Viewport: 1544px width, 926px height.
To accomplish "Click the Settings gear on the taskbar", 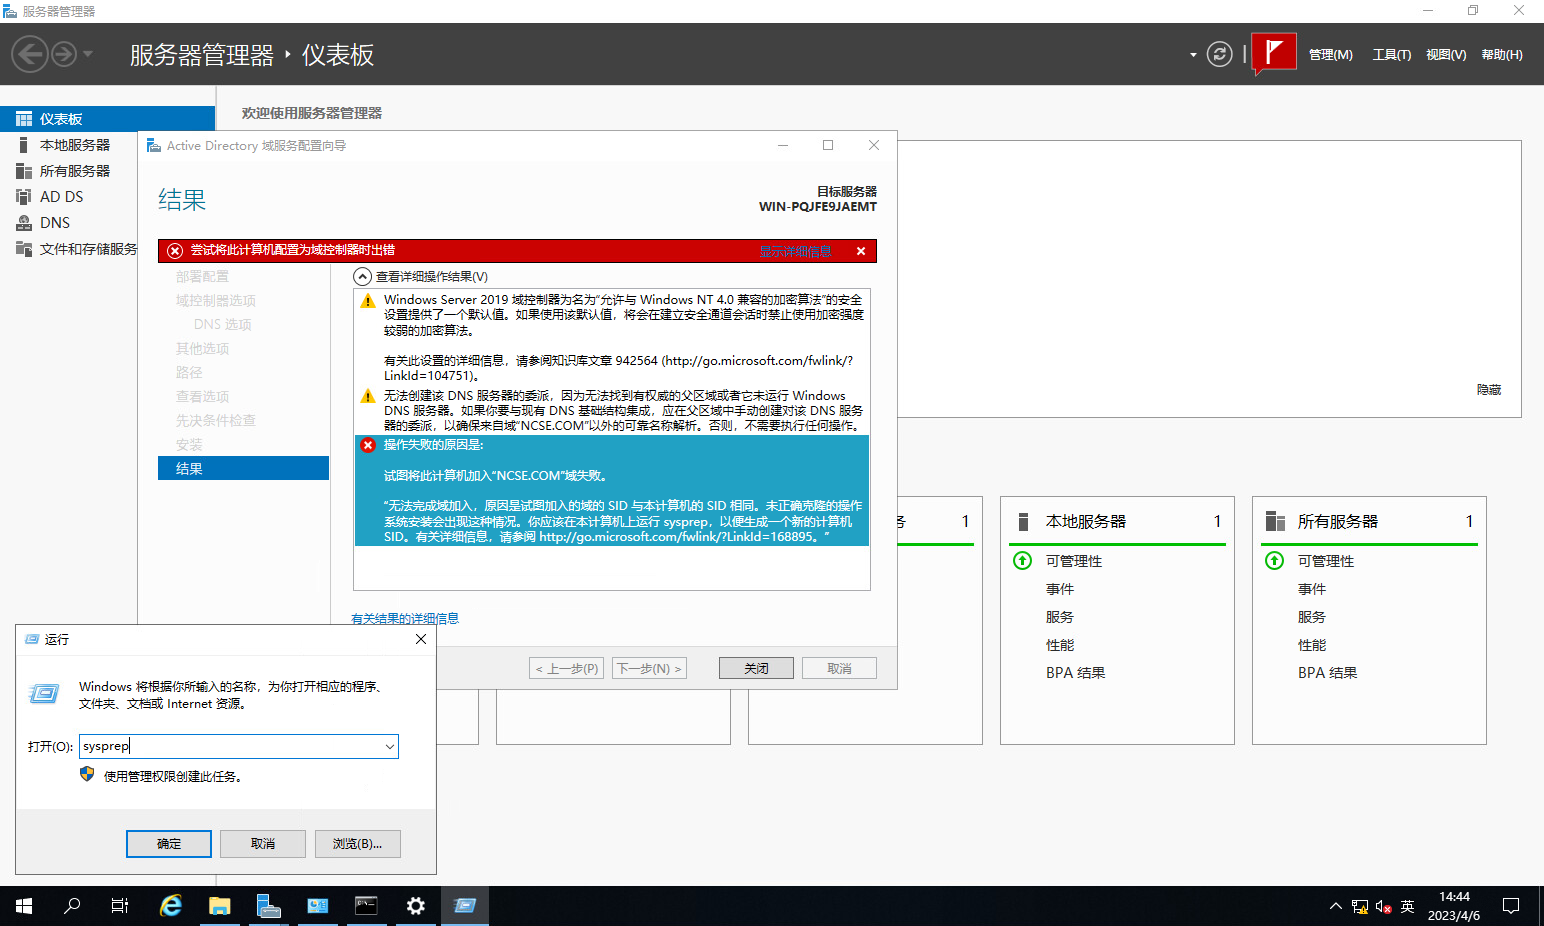I will coord(415,906).
